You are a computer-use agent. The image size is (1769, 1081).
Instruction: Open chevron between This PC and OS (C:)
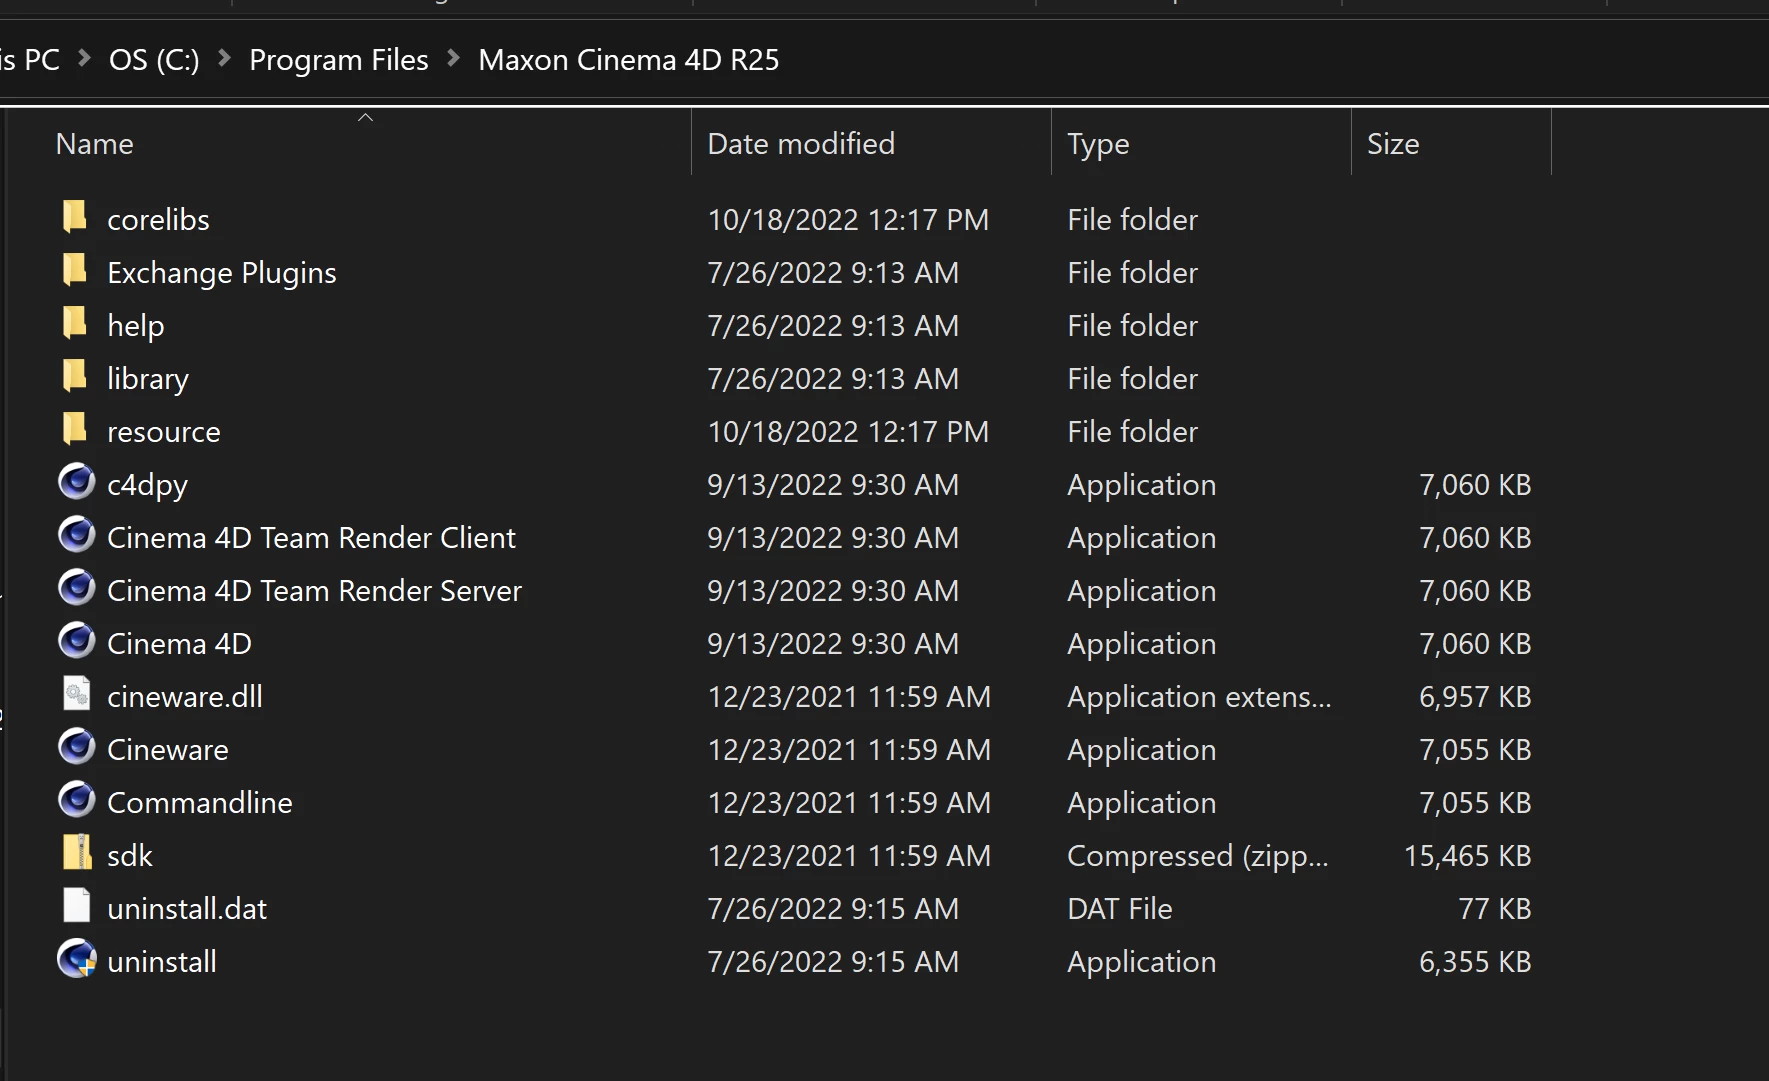[85, 59]
